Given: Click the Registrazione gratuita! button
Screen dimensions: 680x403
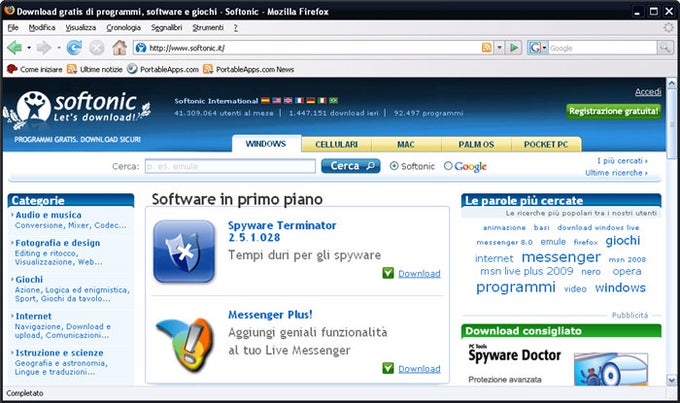Looking at the screenshot, I should point(614,111).
